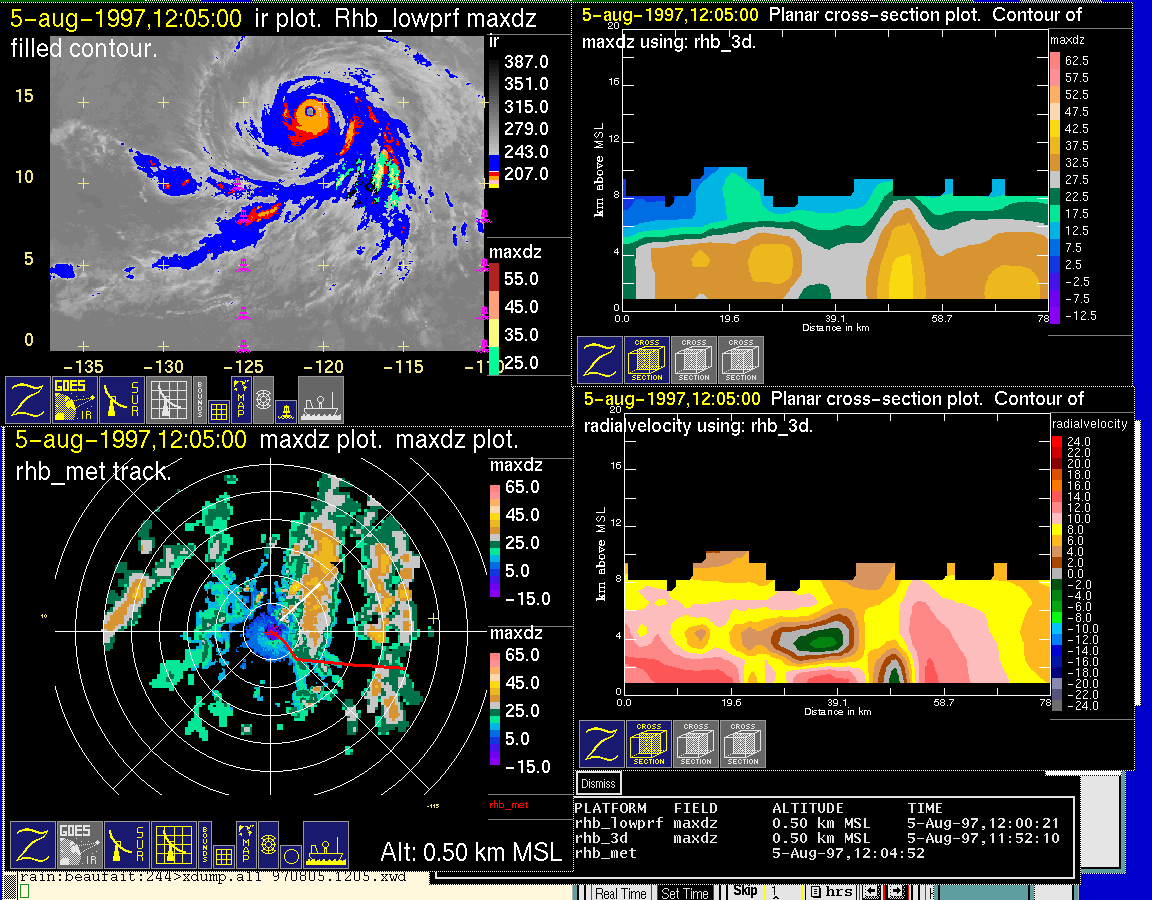Viewport: 1152px width, 900px height.
Task: Click the ship icon in the maxdz plot toolbar
Action: [326, 845]
